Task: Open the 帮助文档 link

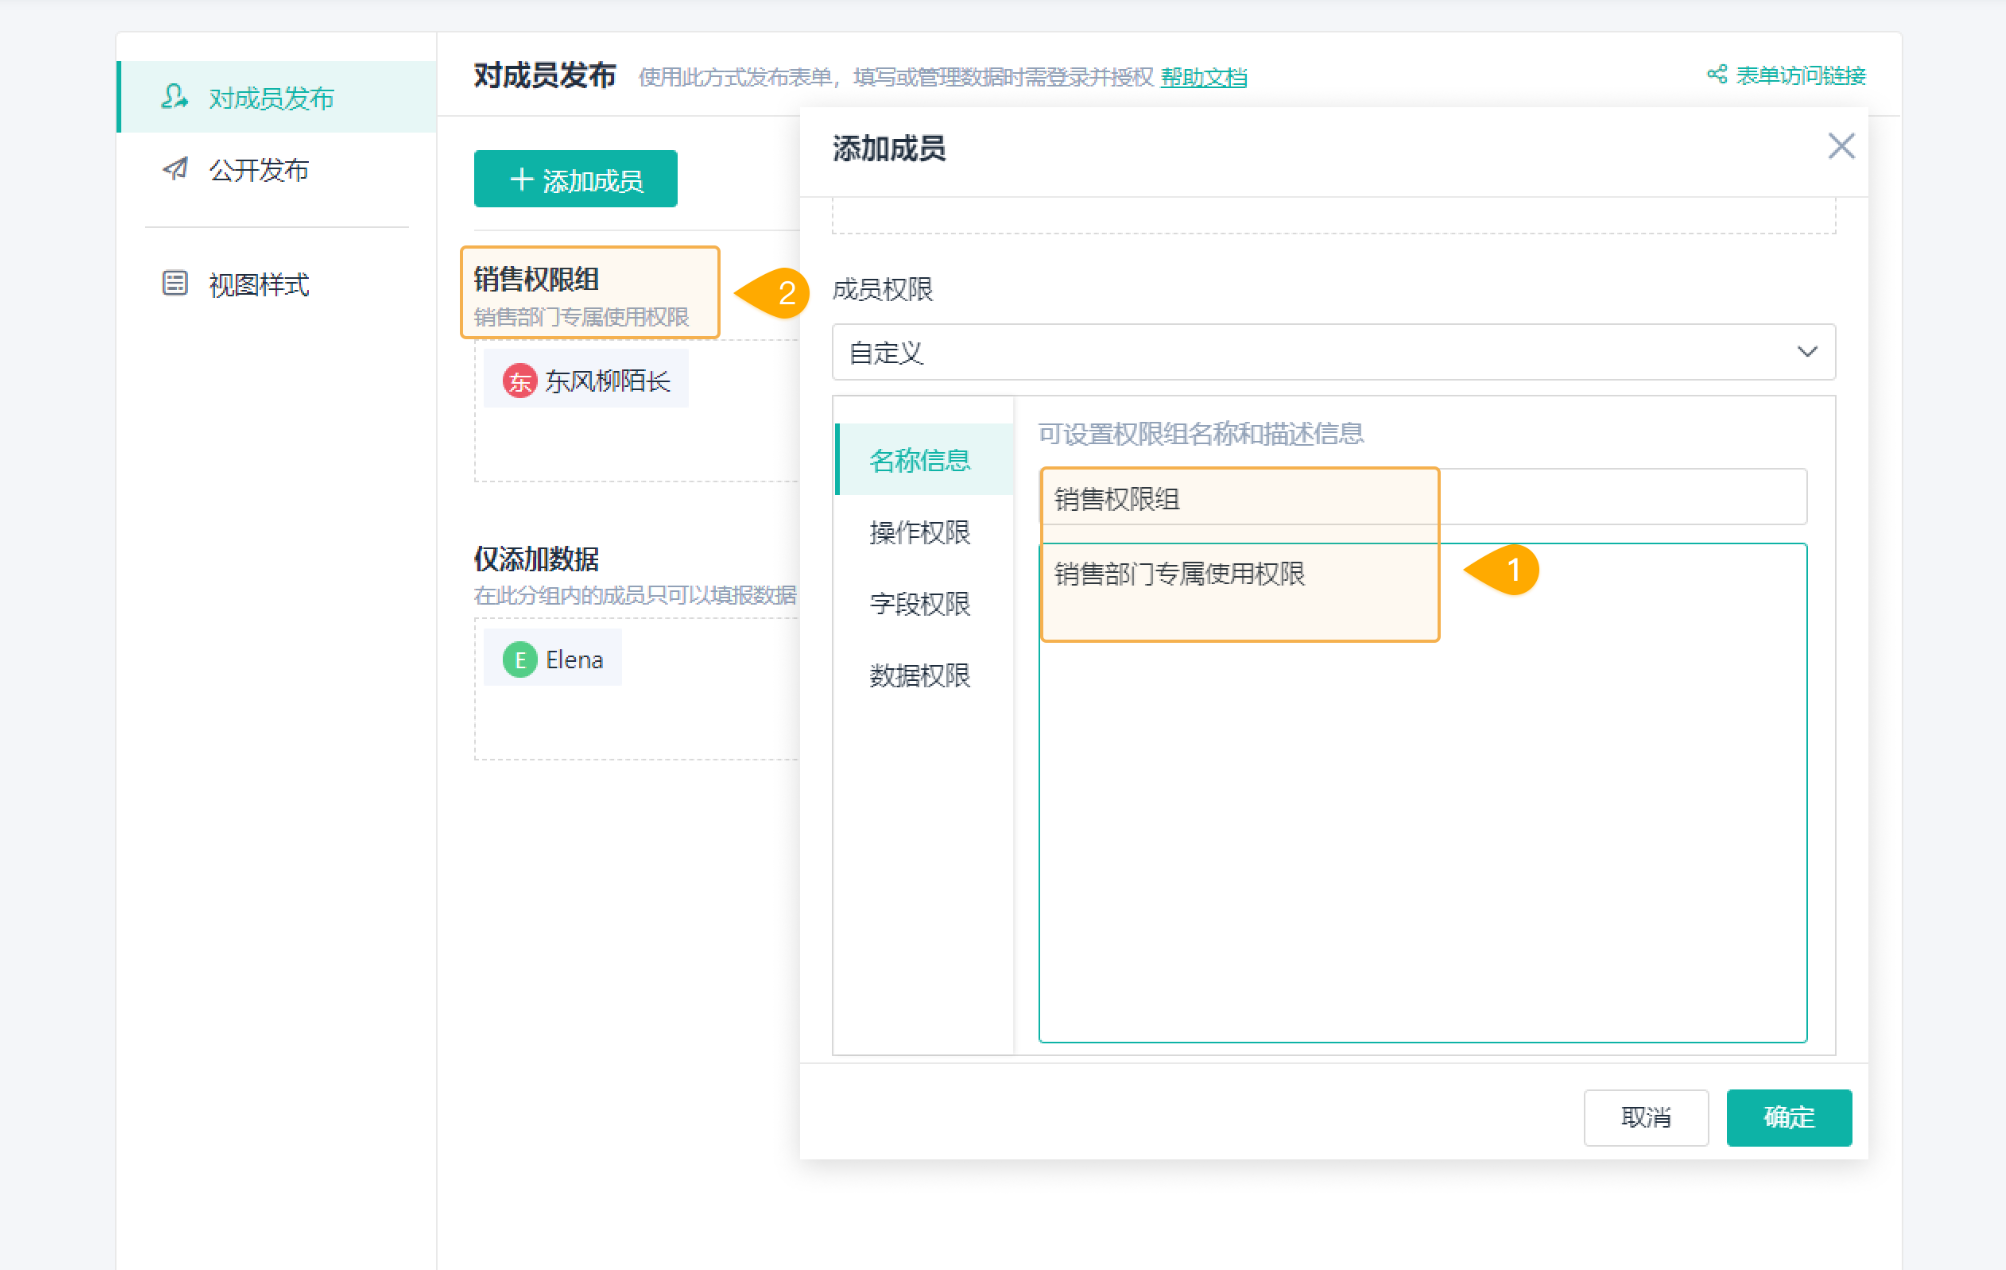Action: click(1204, 77)
